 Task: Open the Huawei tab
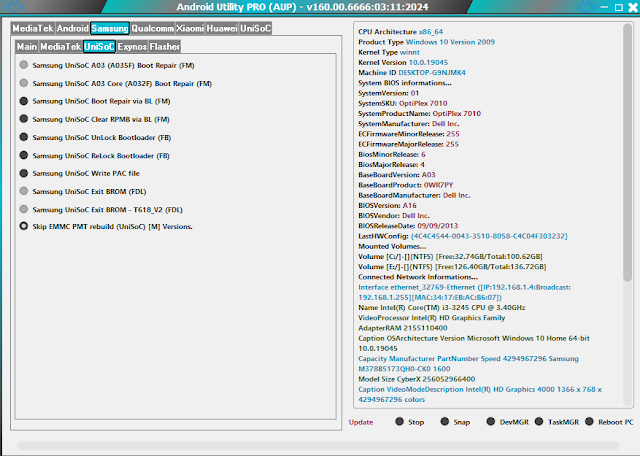click(222, 28)
